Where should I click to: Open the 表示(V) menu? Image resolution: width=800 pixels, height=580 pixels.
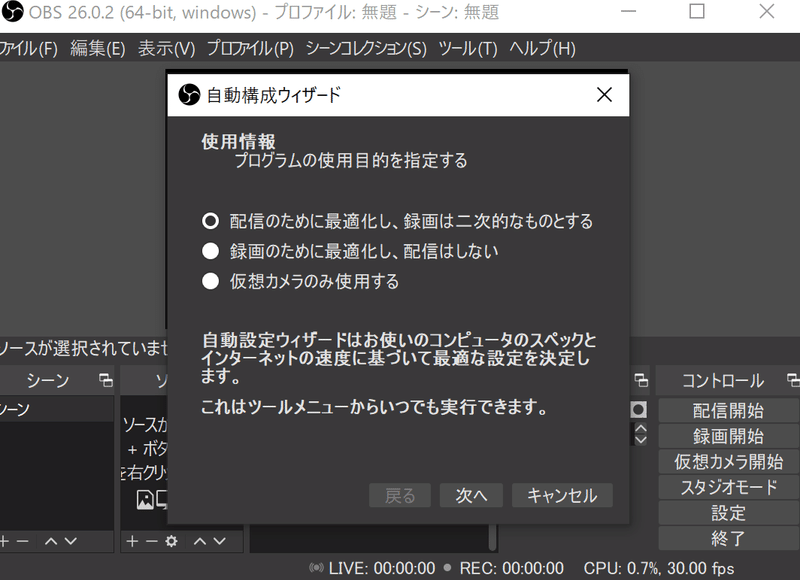pos(166,48)
